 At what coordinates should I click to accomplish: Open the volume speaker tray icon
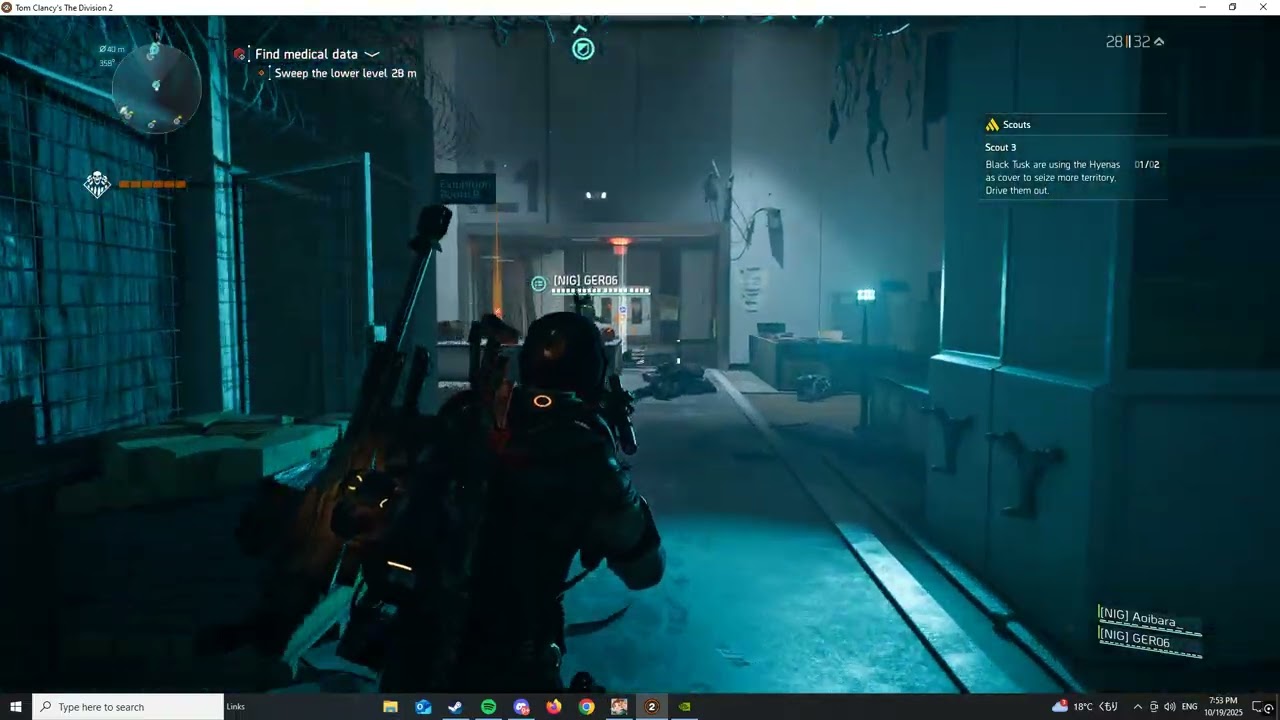tap(1170, 707)
